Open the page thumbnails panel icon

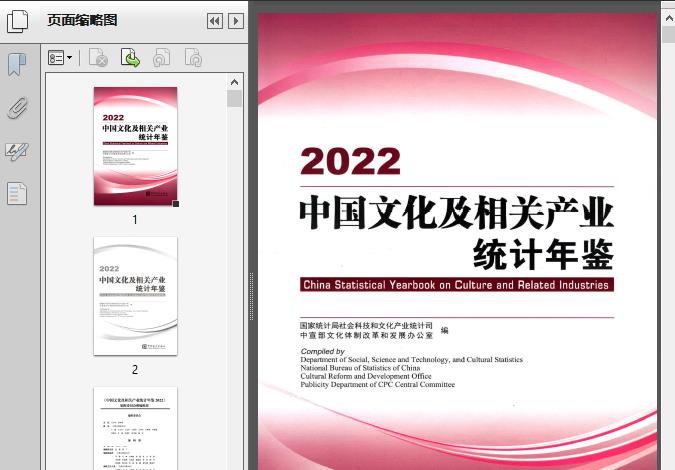pyautogui.click(x=18, y=21)
